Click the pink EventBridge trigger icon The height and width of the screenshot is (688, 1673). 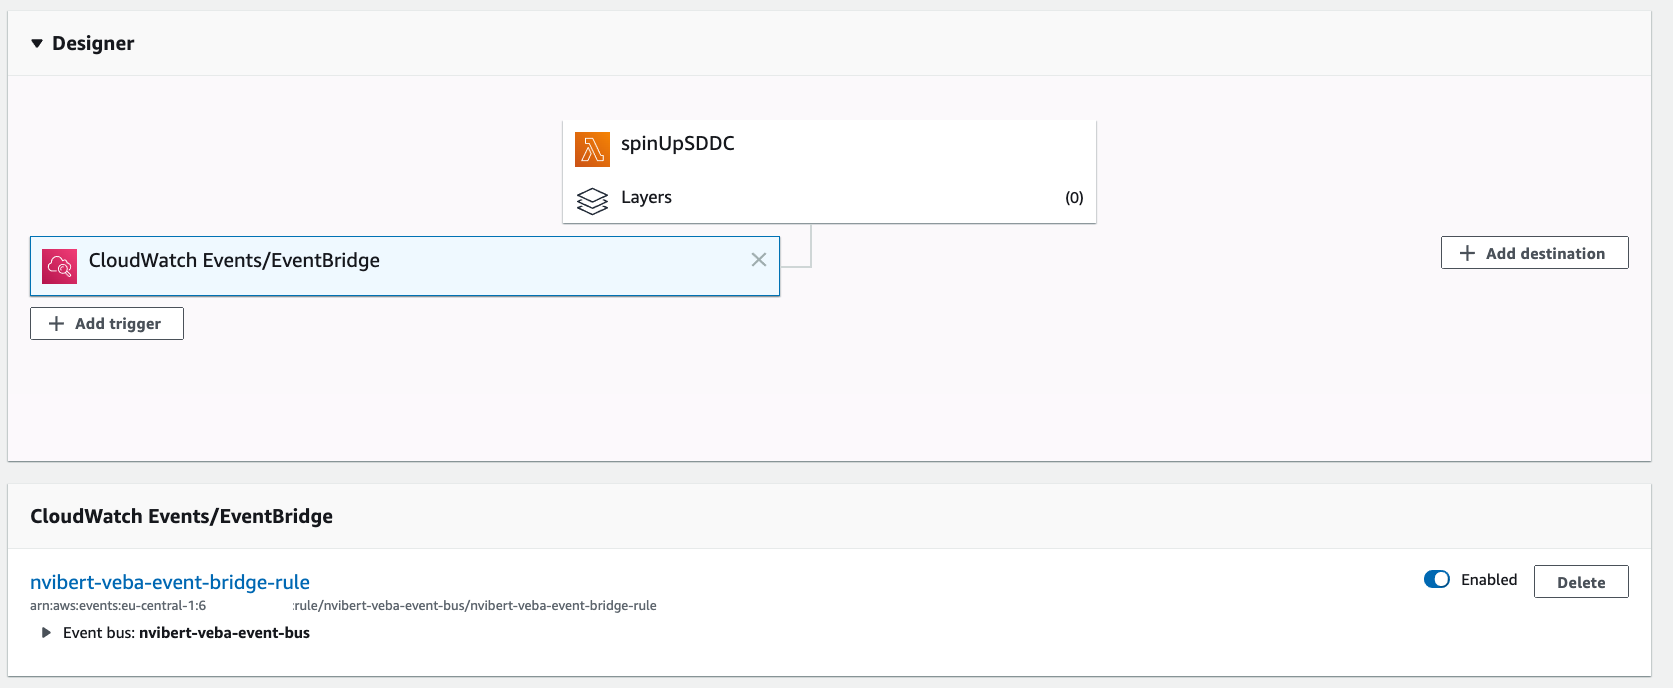pos(59,266)
